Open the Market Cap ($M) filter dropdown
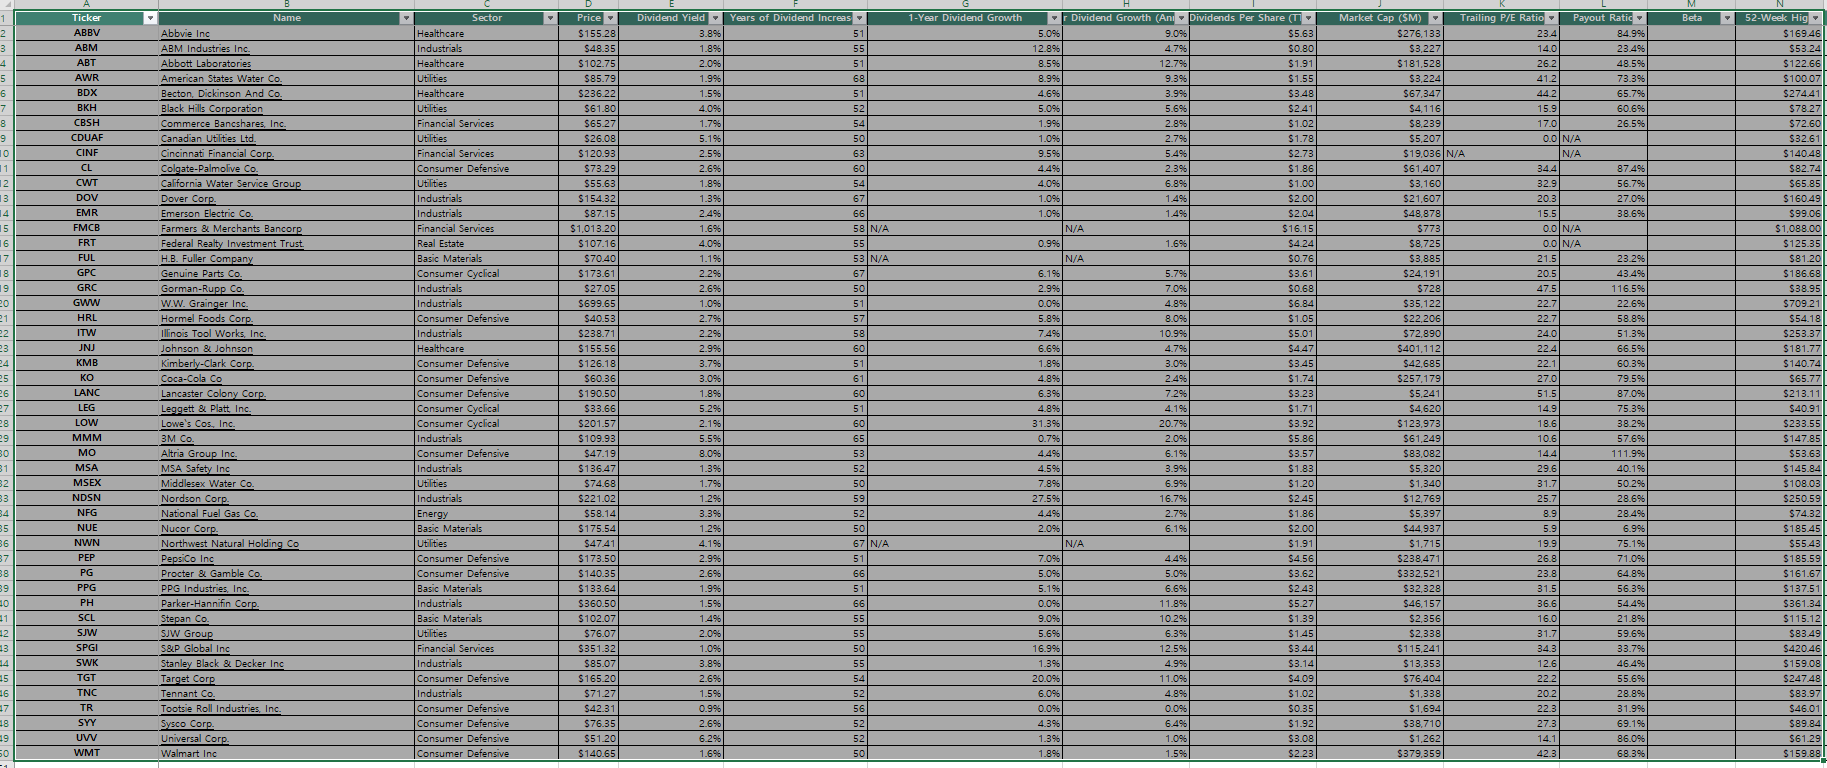The image size is (1827, 768). 1436,18
